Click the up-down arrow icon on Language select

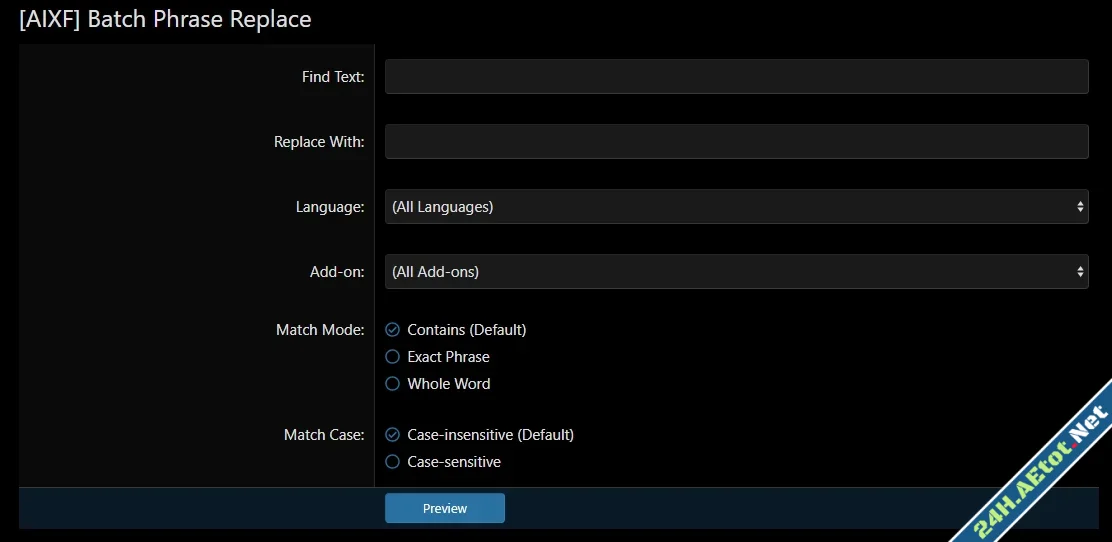(x=1080, y=207)
